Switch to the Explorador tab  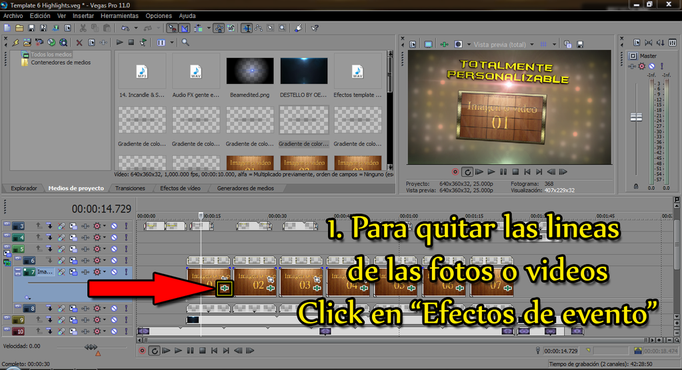pyautogui.click(x=23, y=188)
